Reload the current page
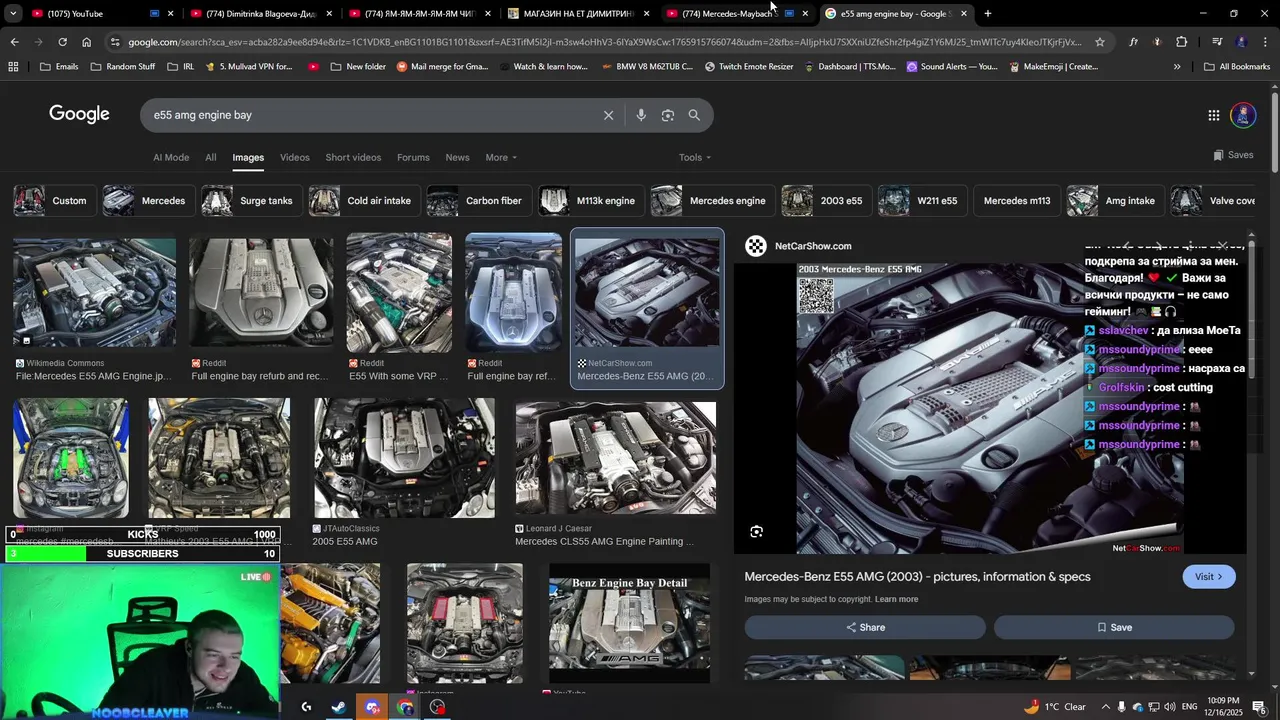This screenshot has width=1280, height=720. click(x=62, y=42)
